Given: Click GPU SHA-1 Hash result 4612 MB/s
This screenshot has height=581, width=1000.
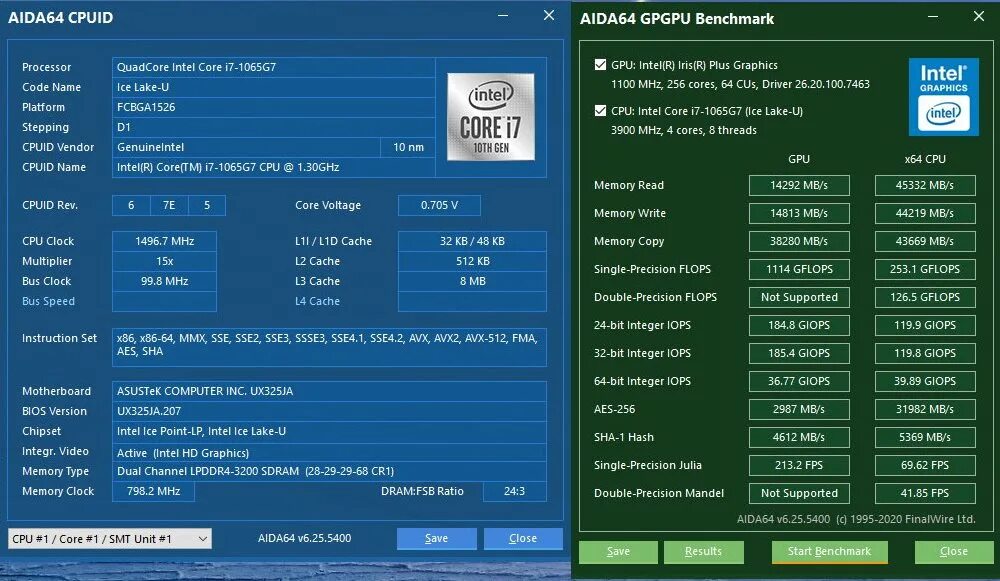Looking at the screenshot, I should 799,438.
